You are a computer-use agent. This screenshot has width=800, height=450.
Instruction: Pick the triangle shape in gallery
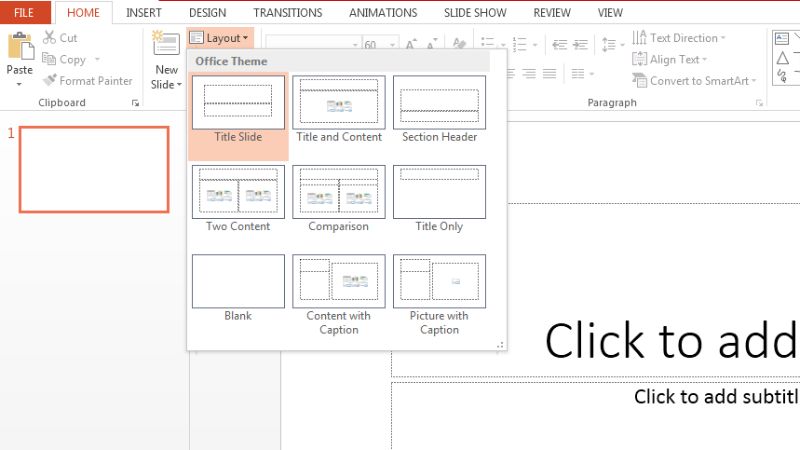[783, 58]
